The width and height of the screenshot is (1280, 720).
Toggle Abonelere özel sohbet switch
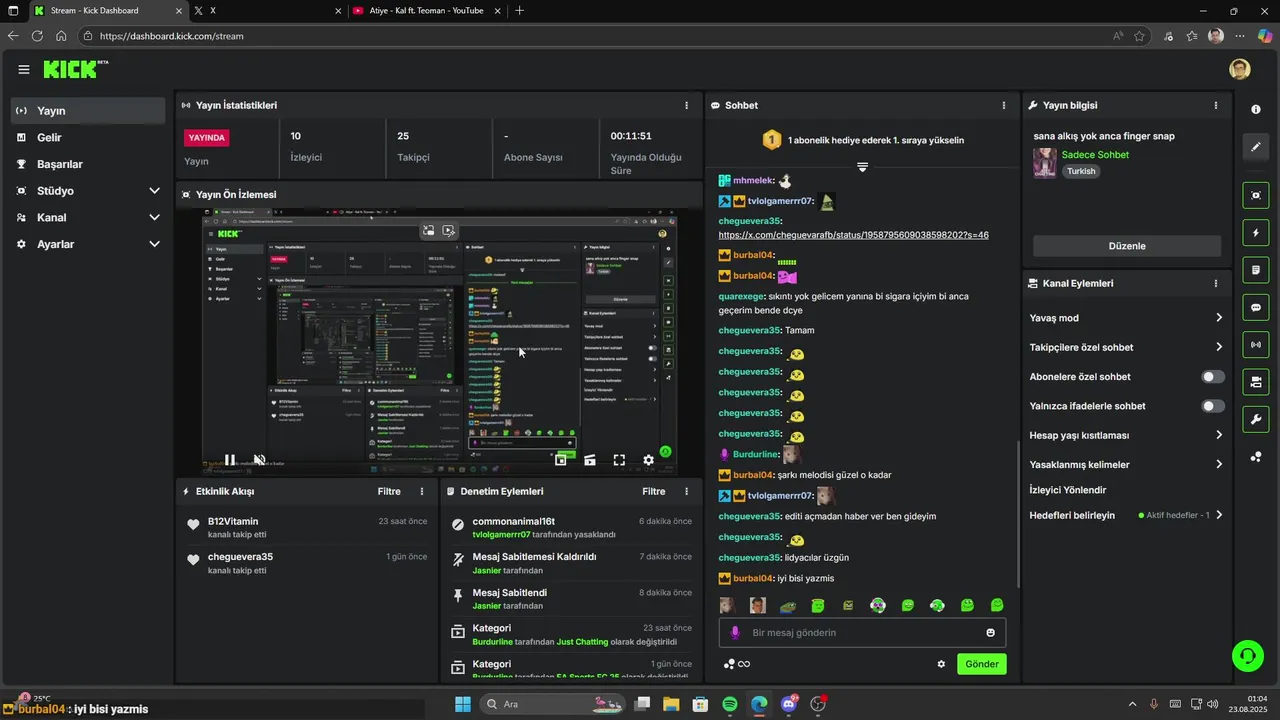[x=1212, y=377]
